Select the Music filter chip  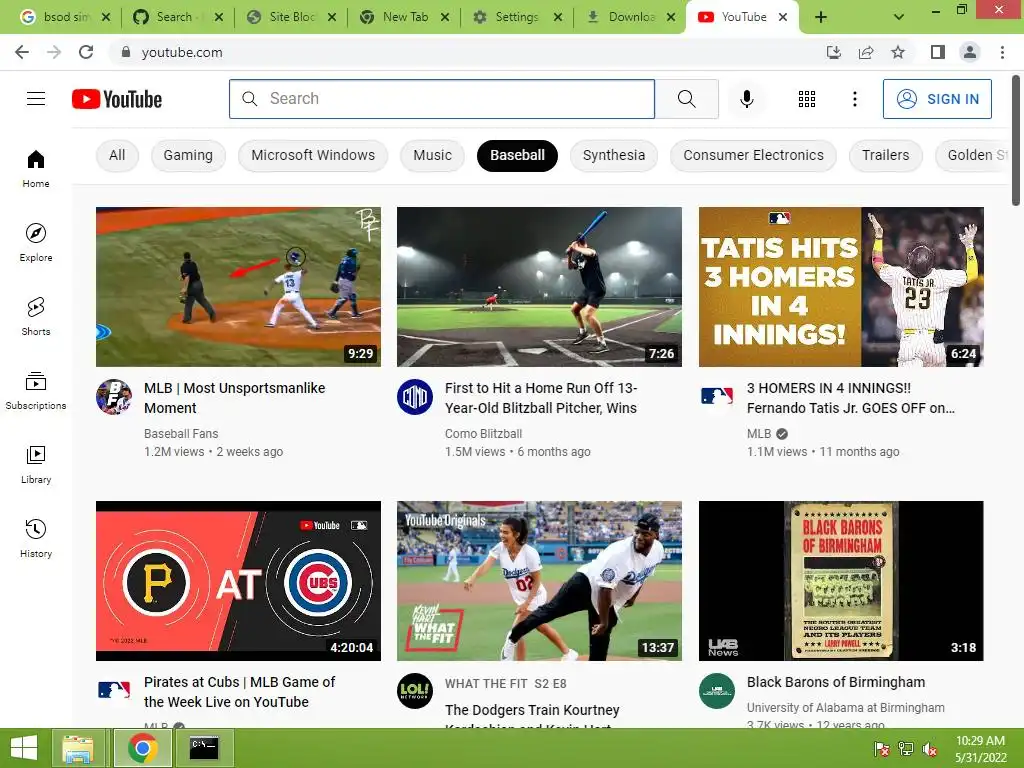point(432,155)
